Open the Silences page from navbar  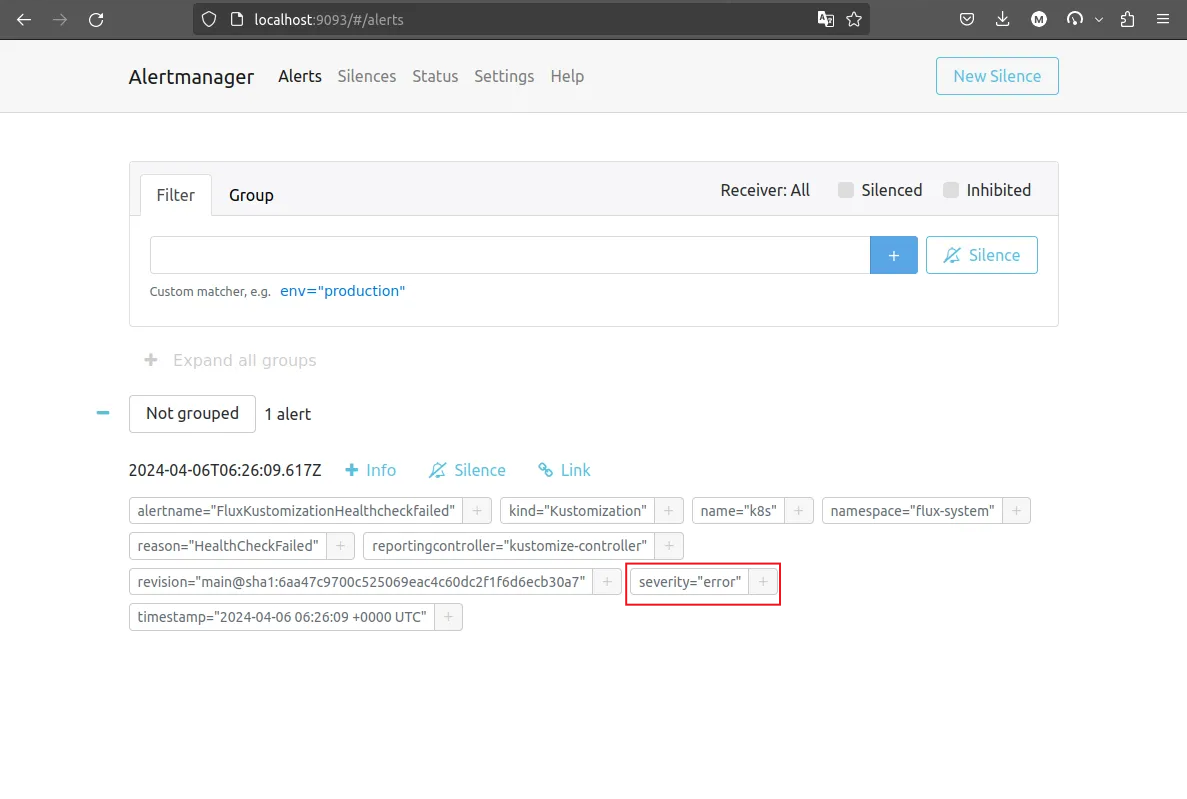(x=366, y=76)
